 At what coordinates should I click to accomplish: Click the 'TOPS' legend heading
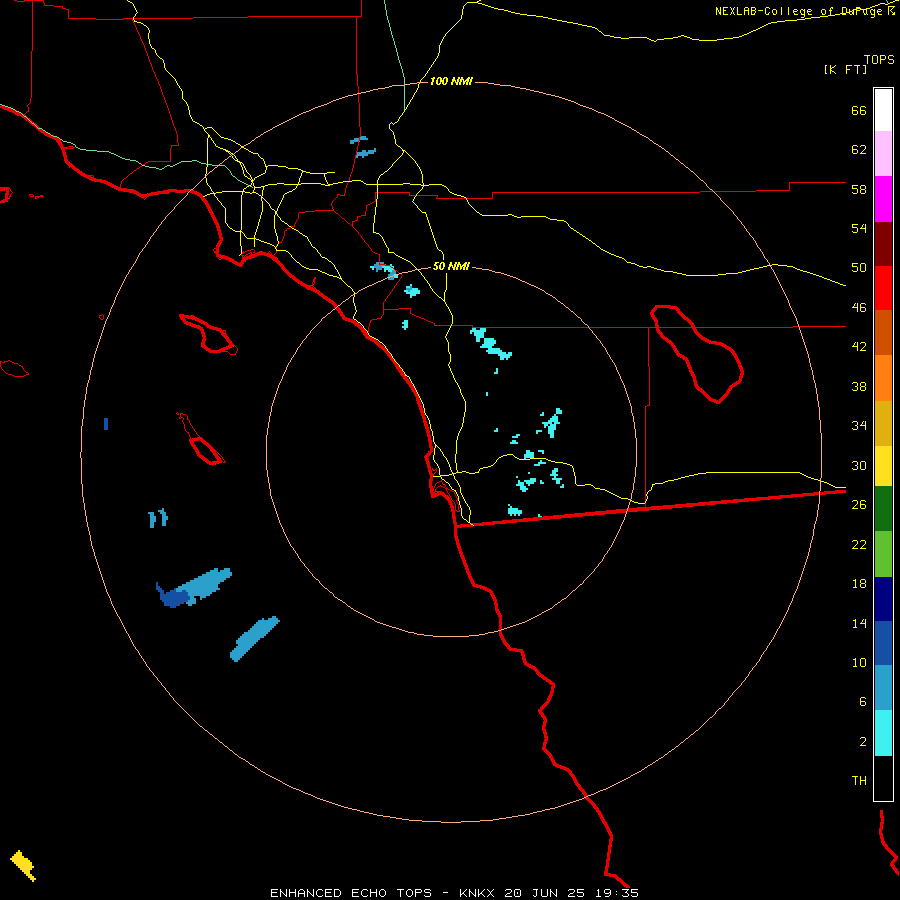pos(879,59)
